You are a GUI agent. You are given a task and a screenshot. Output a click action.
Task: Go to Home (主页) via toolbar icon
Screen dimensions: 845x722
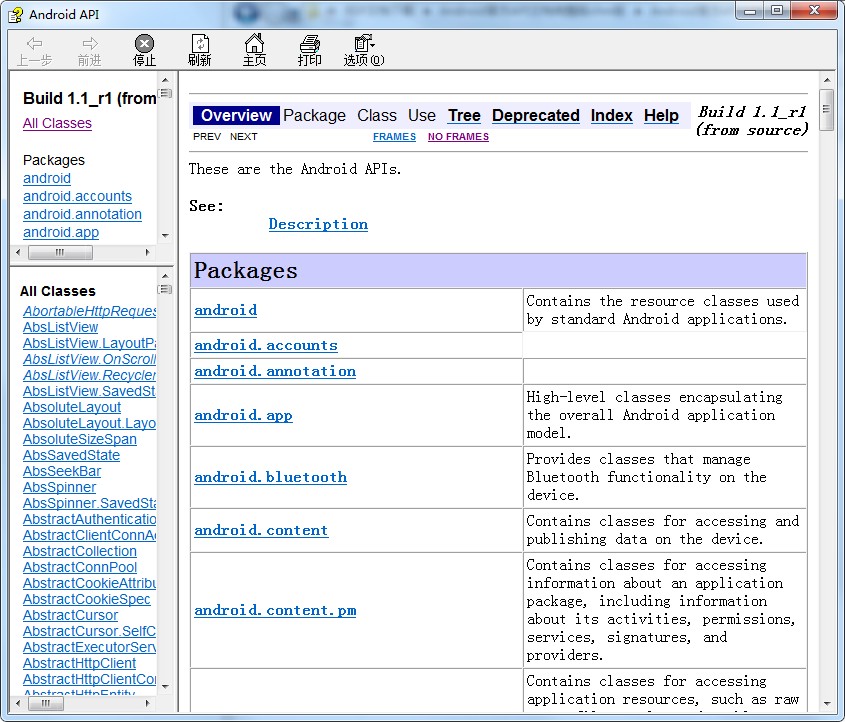click(255, 44)
